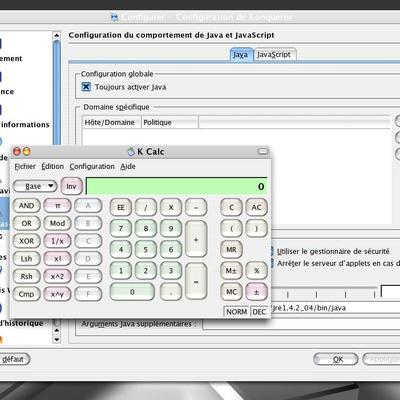Viewport: 400px width, 400px height.
Task: Click digit 8 on the keypad
Action: click(x=146, y=228)
